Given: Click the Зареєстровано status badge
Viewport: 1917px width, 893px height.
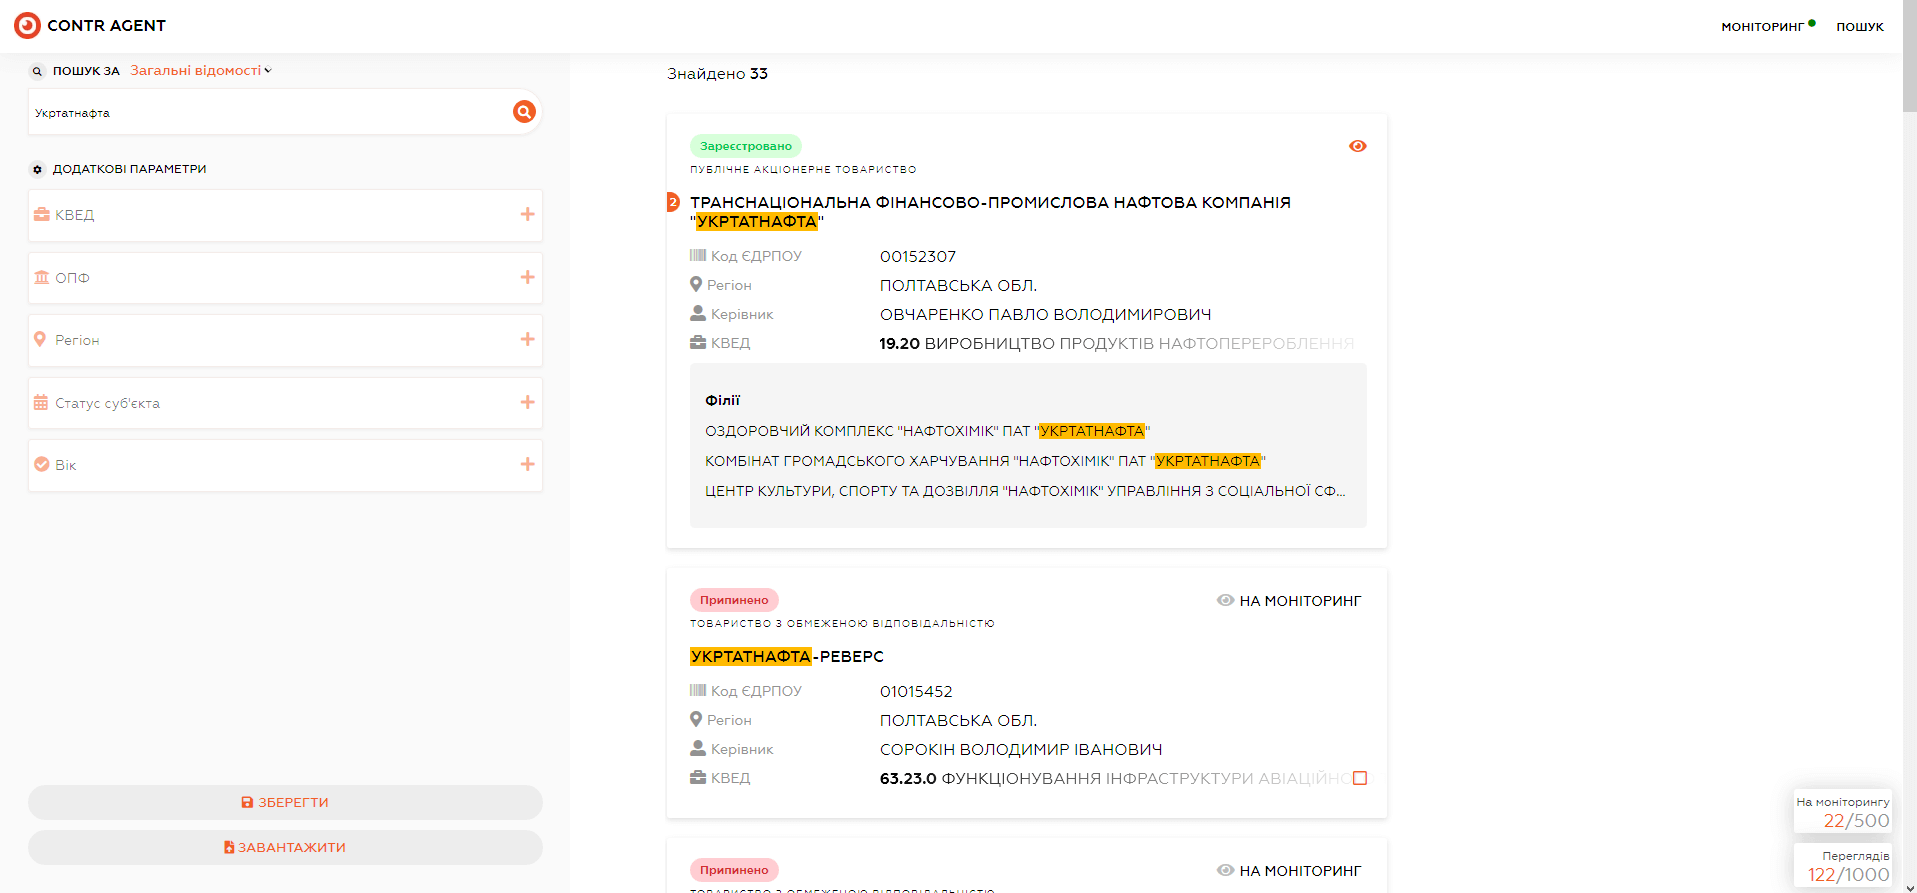Looking at the screenshot, I should [x=746, y=146].
